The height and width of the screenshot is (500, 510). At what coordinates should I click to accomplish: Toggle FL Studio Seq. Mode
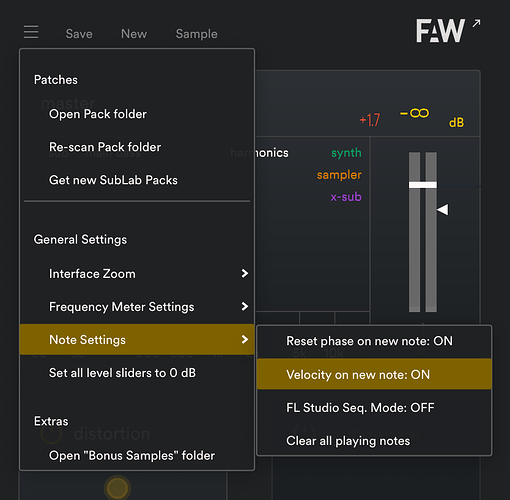pos(374,407)
